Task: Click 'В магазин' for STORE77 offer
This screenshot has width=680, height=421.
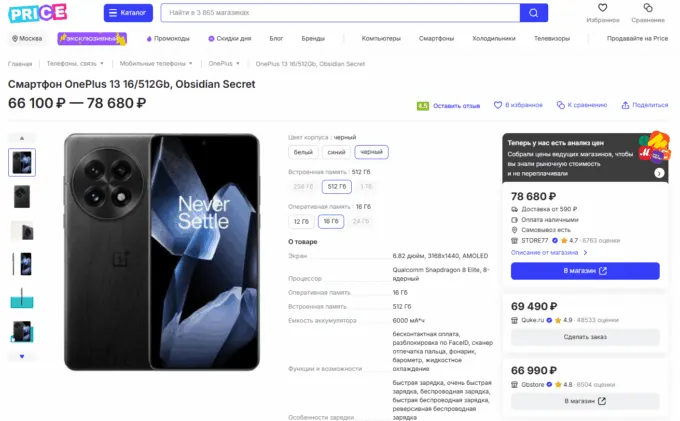Action: [584, 270]
